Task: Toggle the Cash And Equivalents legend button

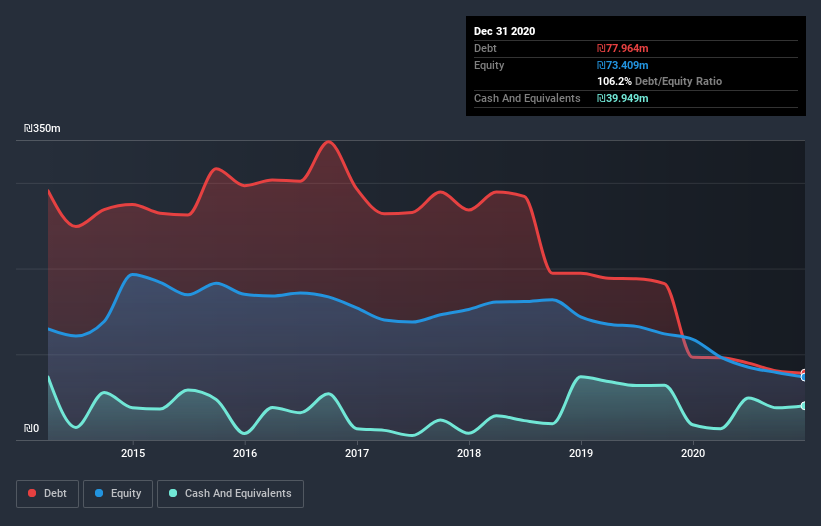Action: tap(230, 494)
